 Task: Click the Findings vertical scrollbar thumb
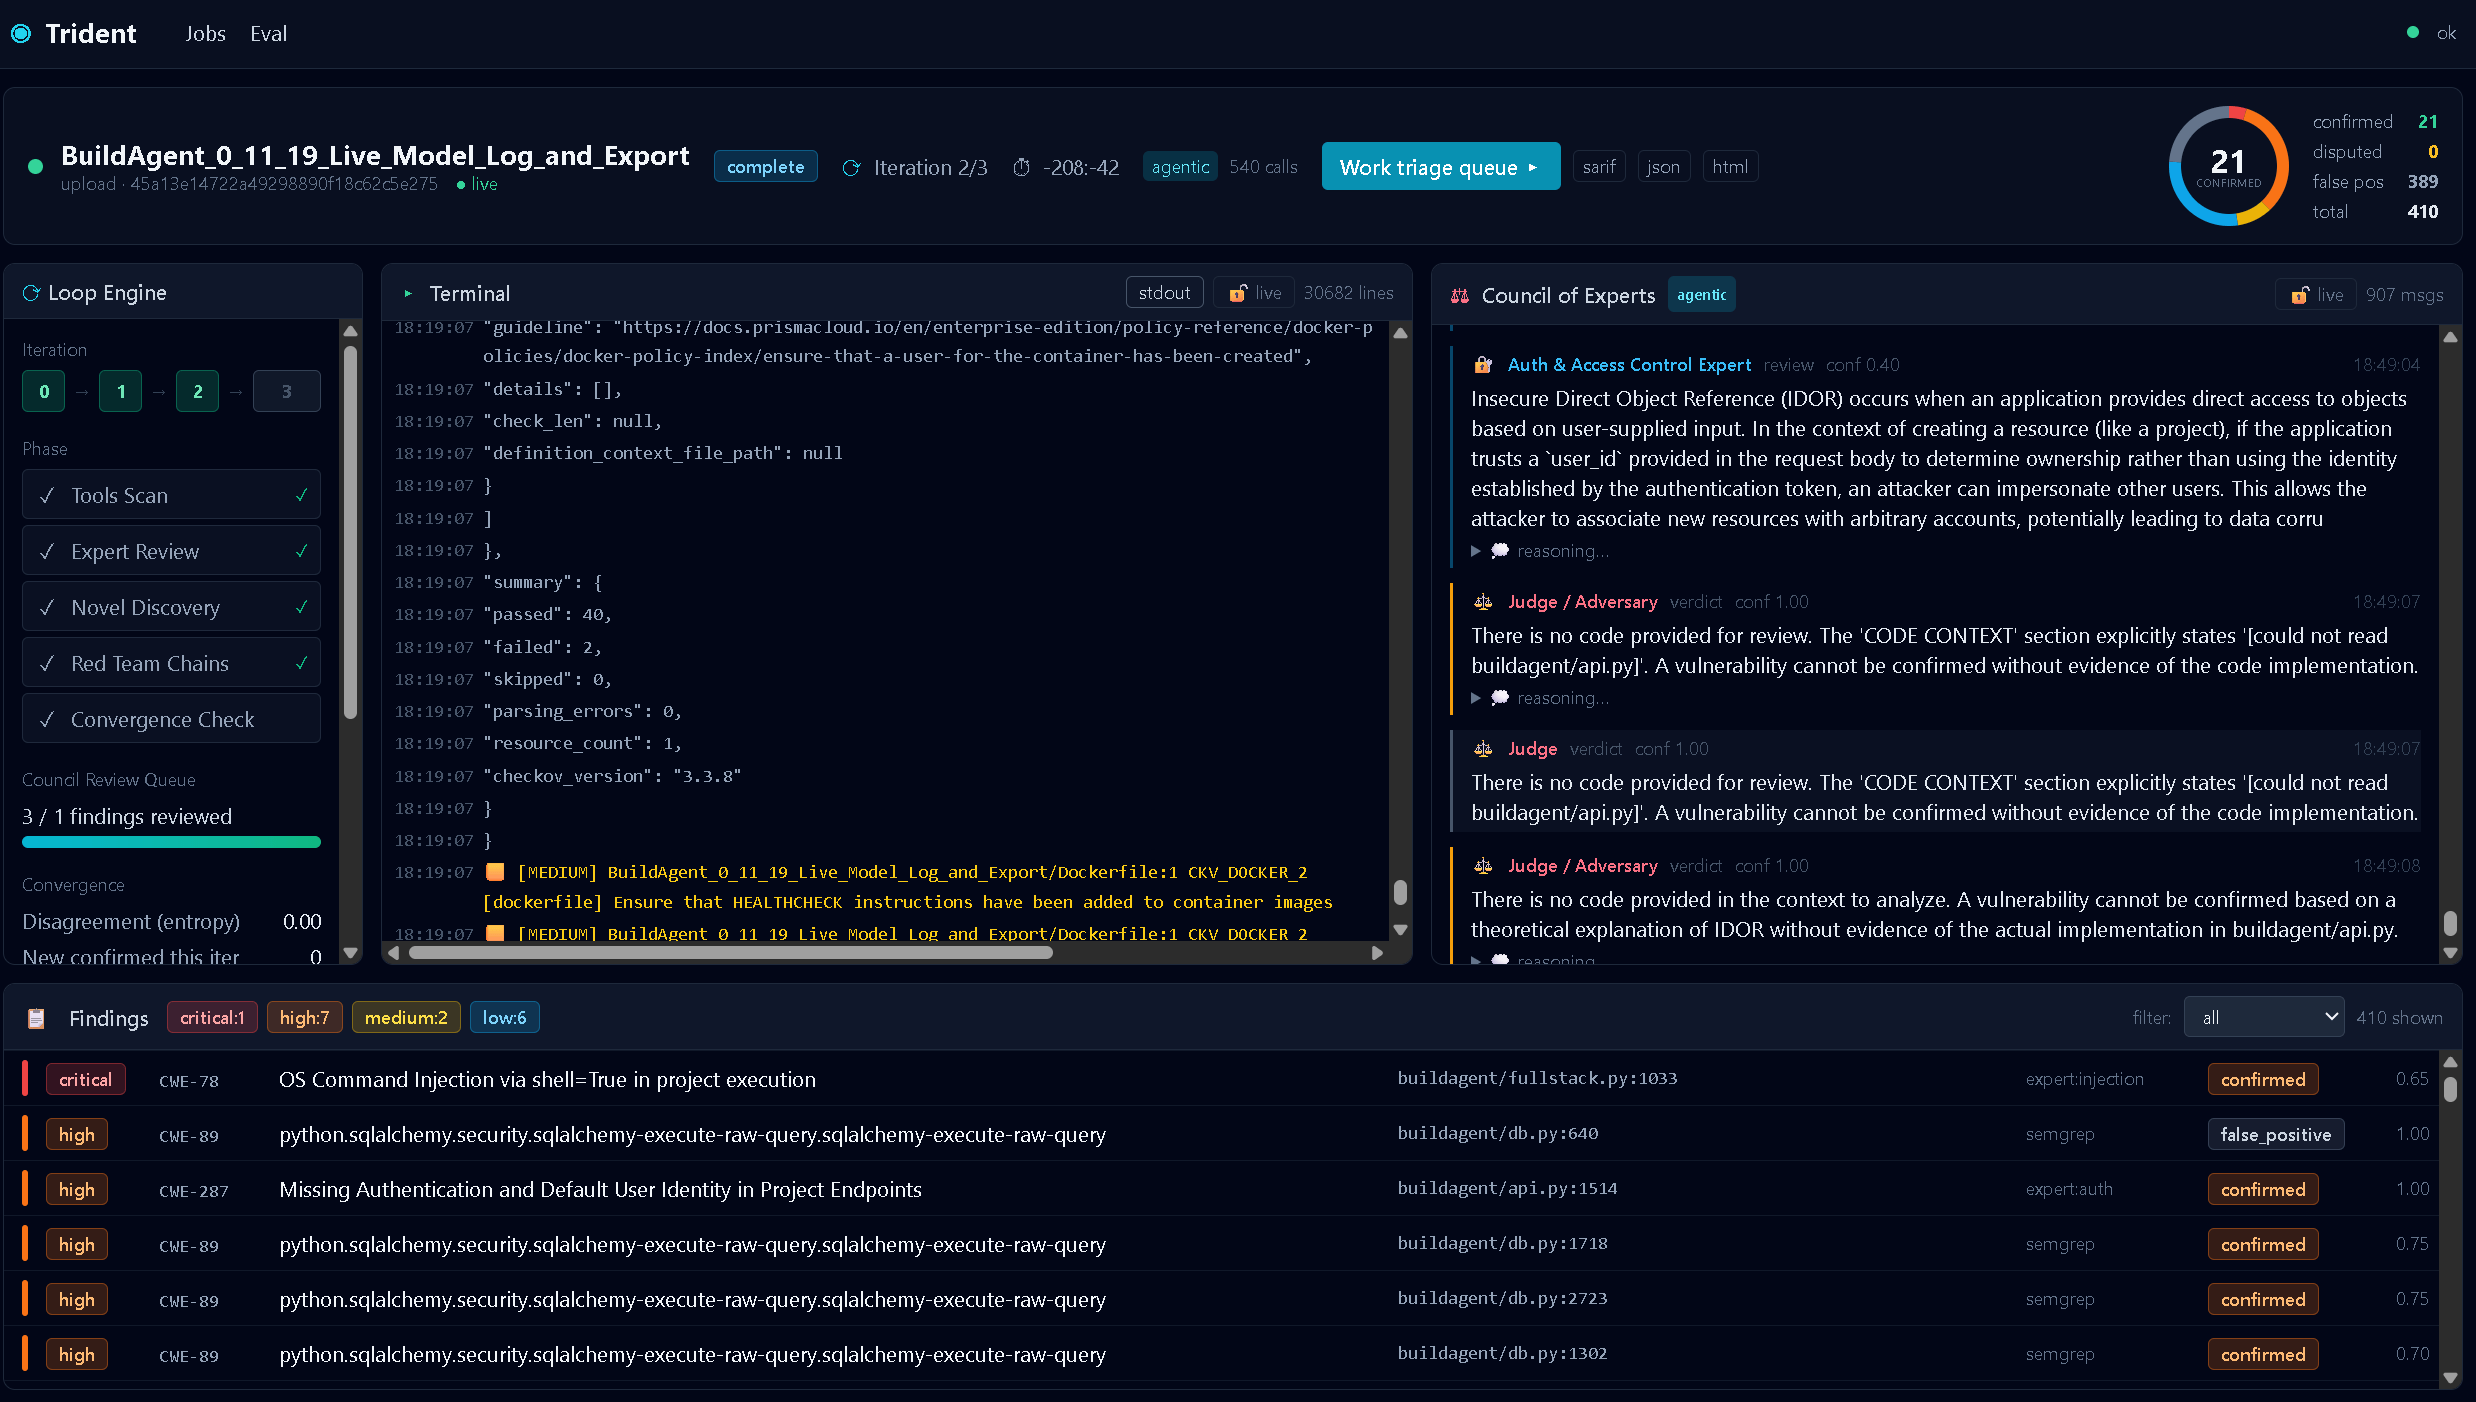click(2450, 1089)
